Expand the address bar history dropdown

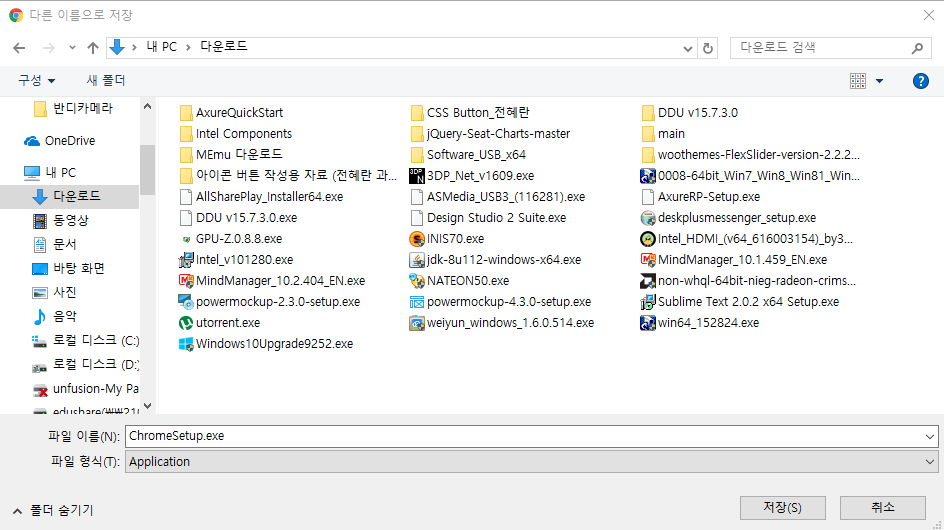pos(688,48)
